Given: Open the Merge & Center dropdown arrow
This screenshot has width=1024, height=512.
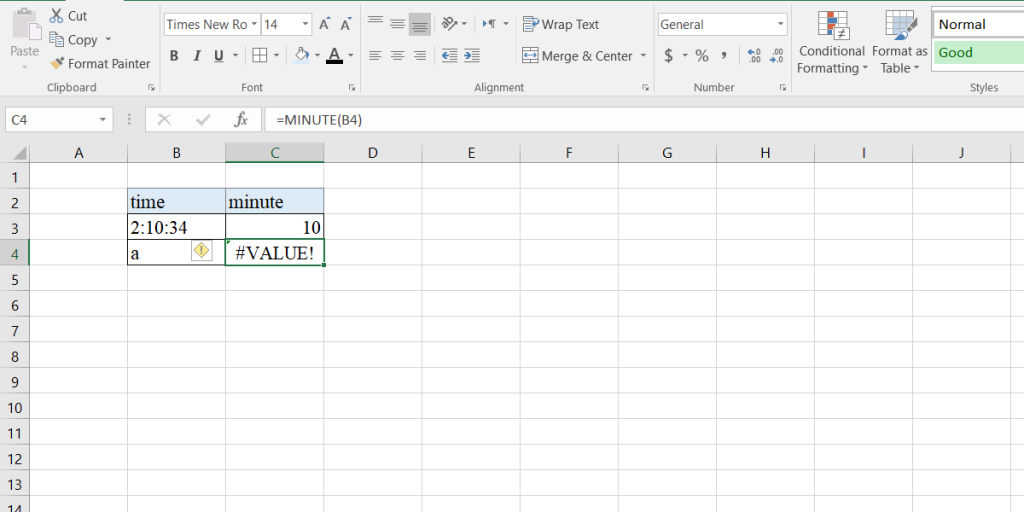Looking at the screenshot, I should pyautogui.click(x=643, y=56).
